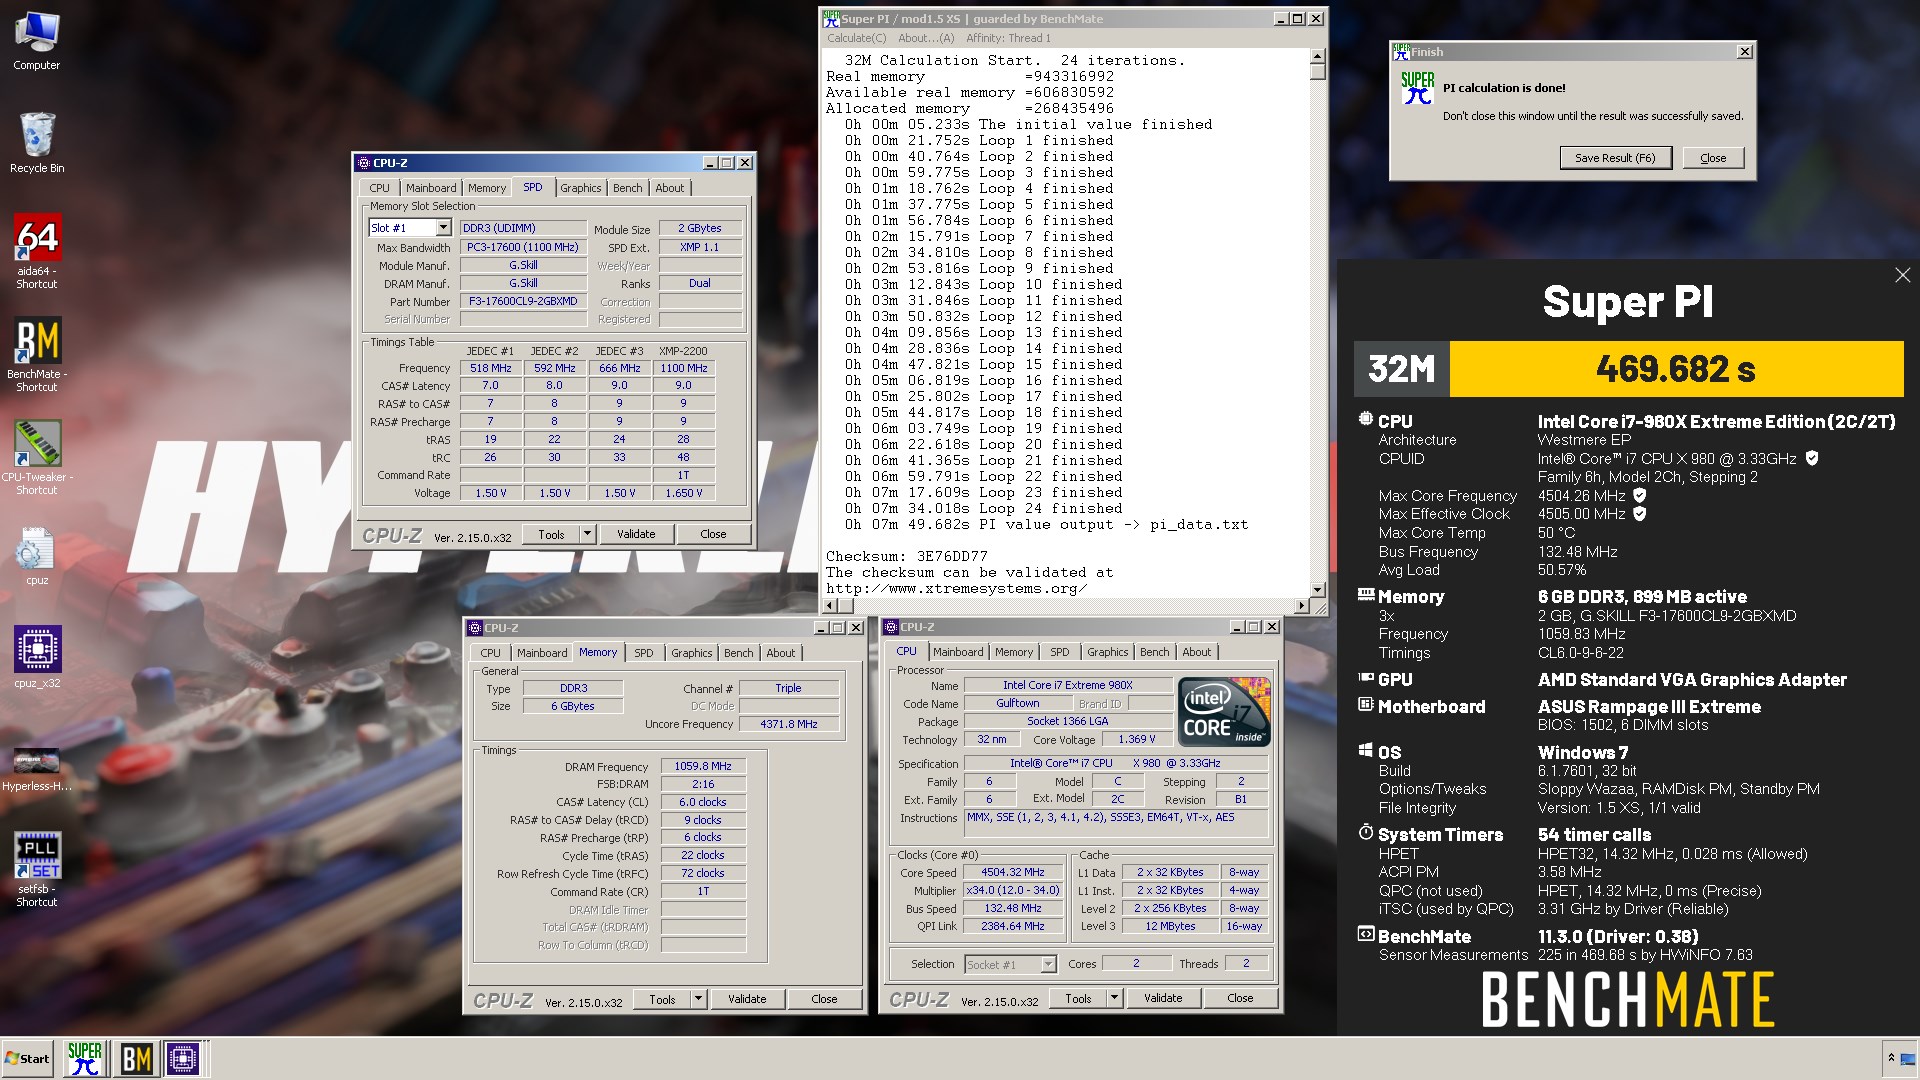The height and width of the screenshot is (1080, 1920).
Task: Click the Super PI taskbar icon
Action: tap(85, 1058)
